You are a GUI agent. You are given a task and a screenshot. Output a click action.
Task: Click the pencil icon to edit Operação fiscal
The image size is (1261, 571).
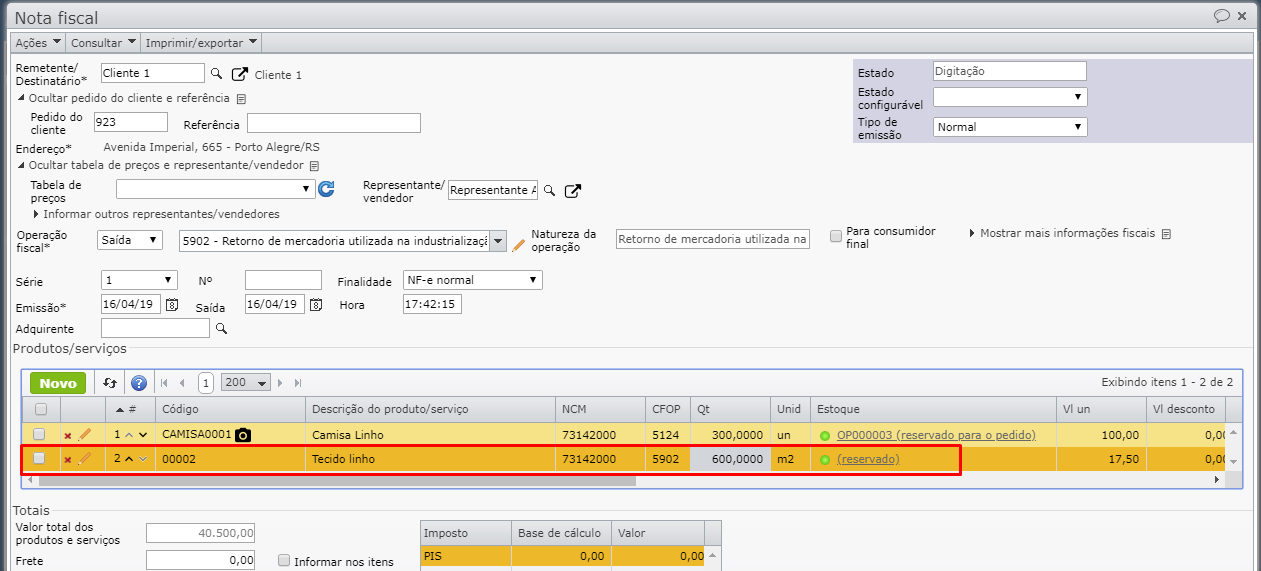point(518,244)
